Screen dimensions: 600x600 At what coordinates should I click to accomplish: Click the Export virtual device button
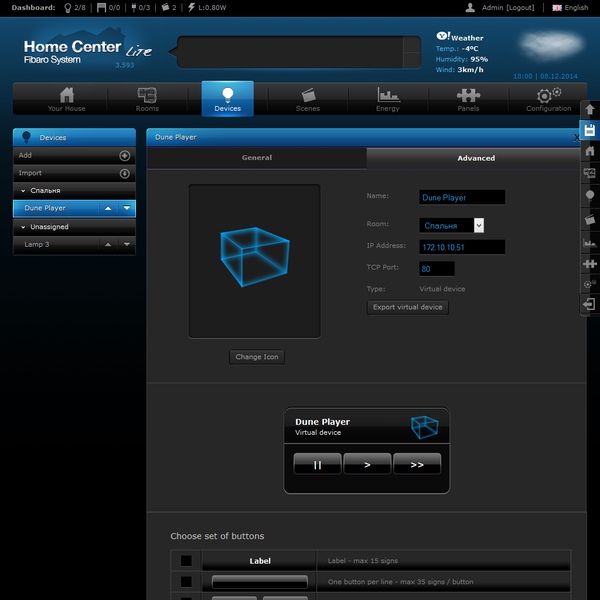click(408, 307)
